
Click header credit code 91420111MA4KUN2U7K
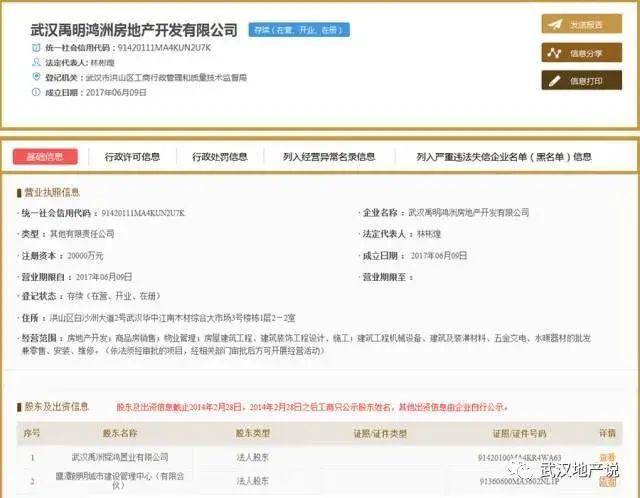pyautogui.click(x=164, y=48)
